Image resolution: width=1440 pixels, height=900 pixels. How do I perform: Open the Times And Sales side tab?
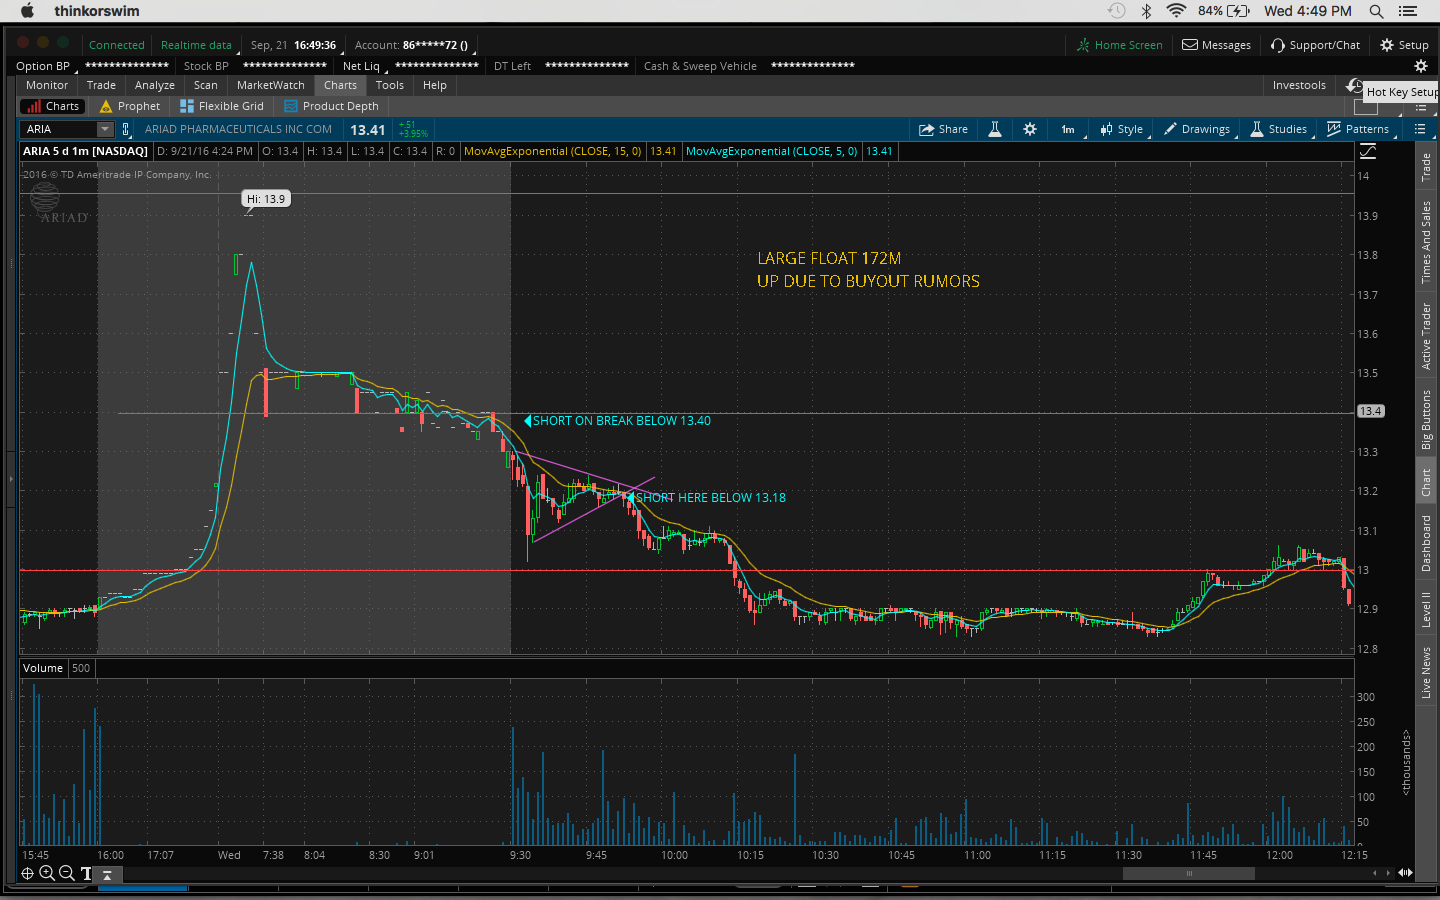(1426, 242)
